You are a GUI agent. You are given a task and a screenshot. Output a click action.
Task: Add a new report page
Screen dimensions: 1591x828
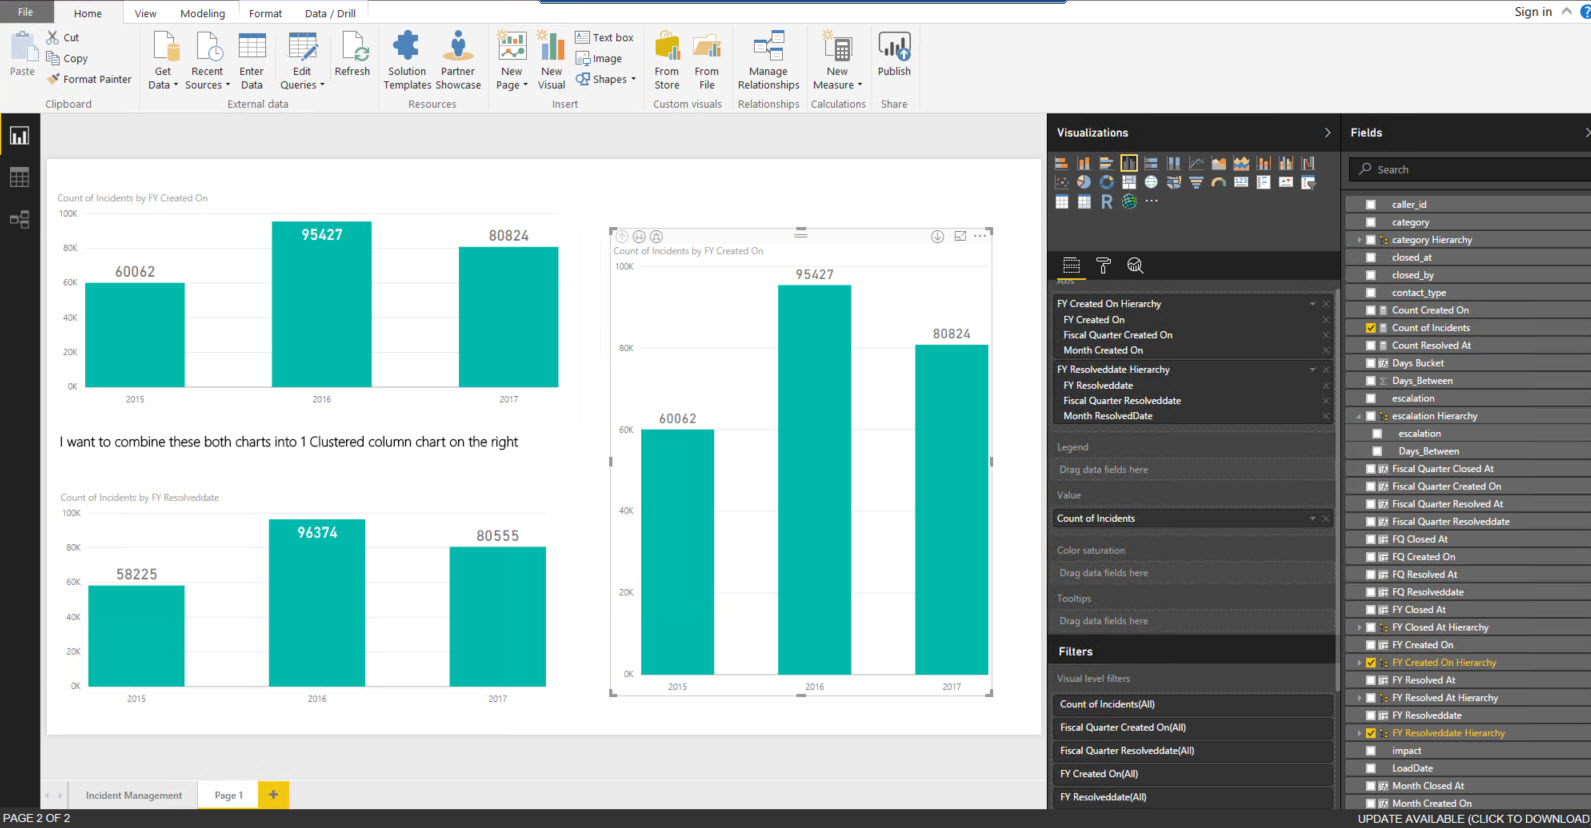(x=273, y=794)
